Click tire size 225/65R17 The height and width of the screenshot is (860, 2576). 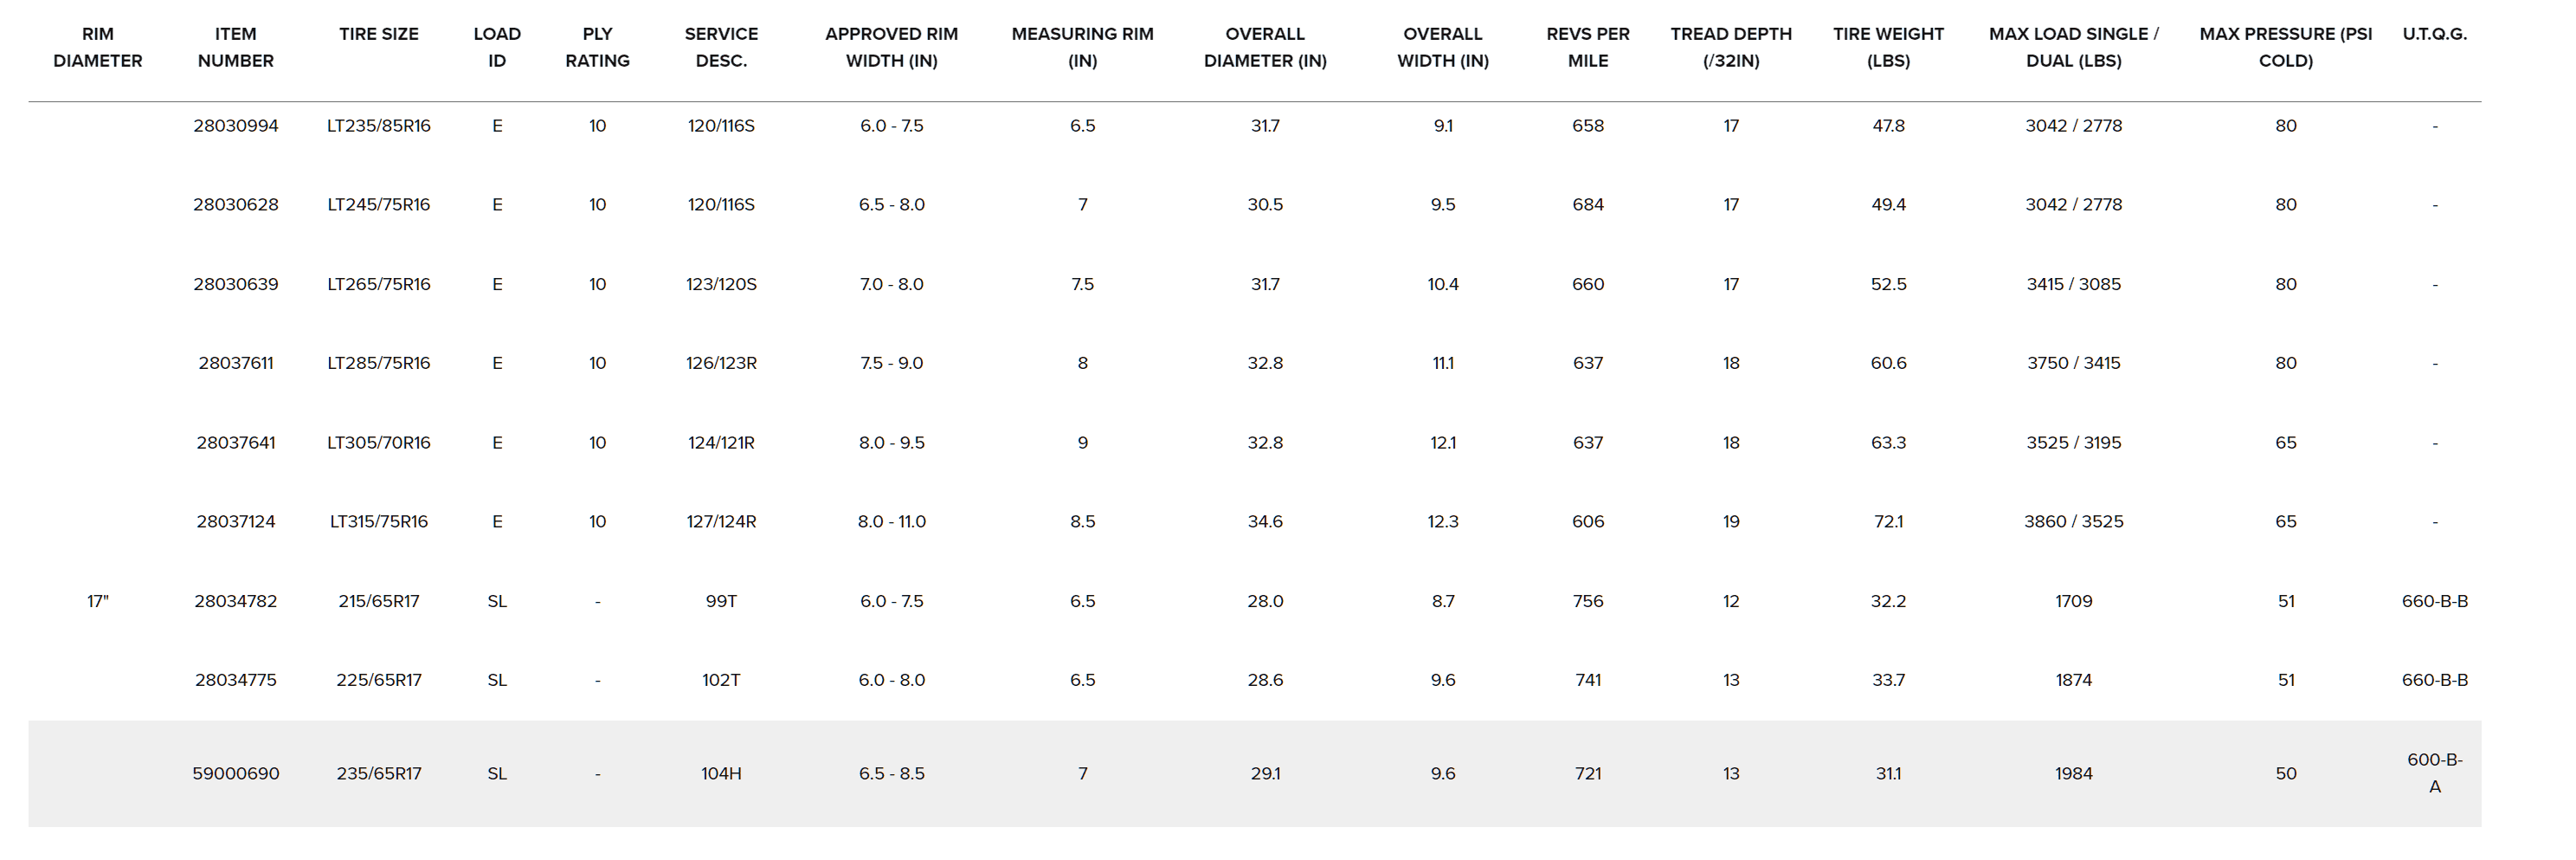point(378,680)
